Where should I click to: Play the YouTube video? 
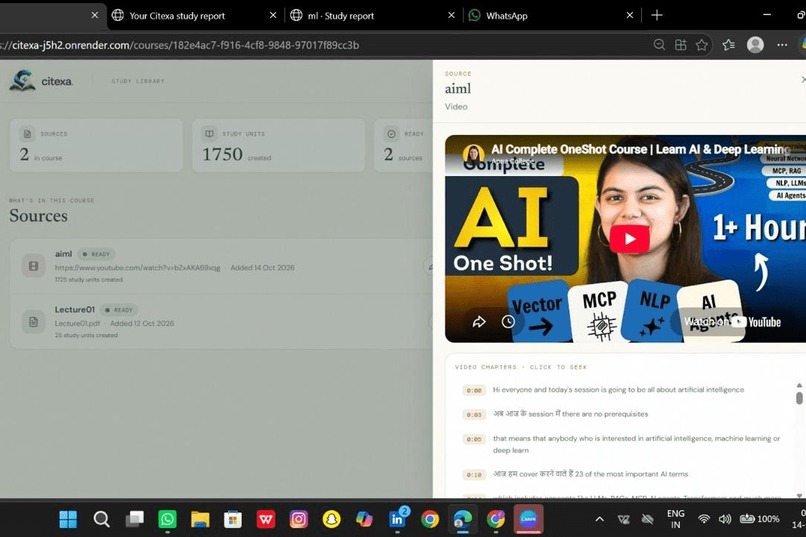click(630, 239)
